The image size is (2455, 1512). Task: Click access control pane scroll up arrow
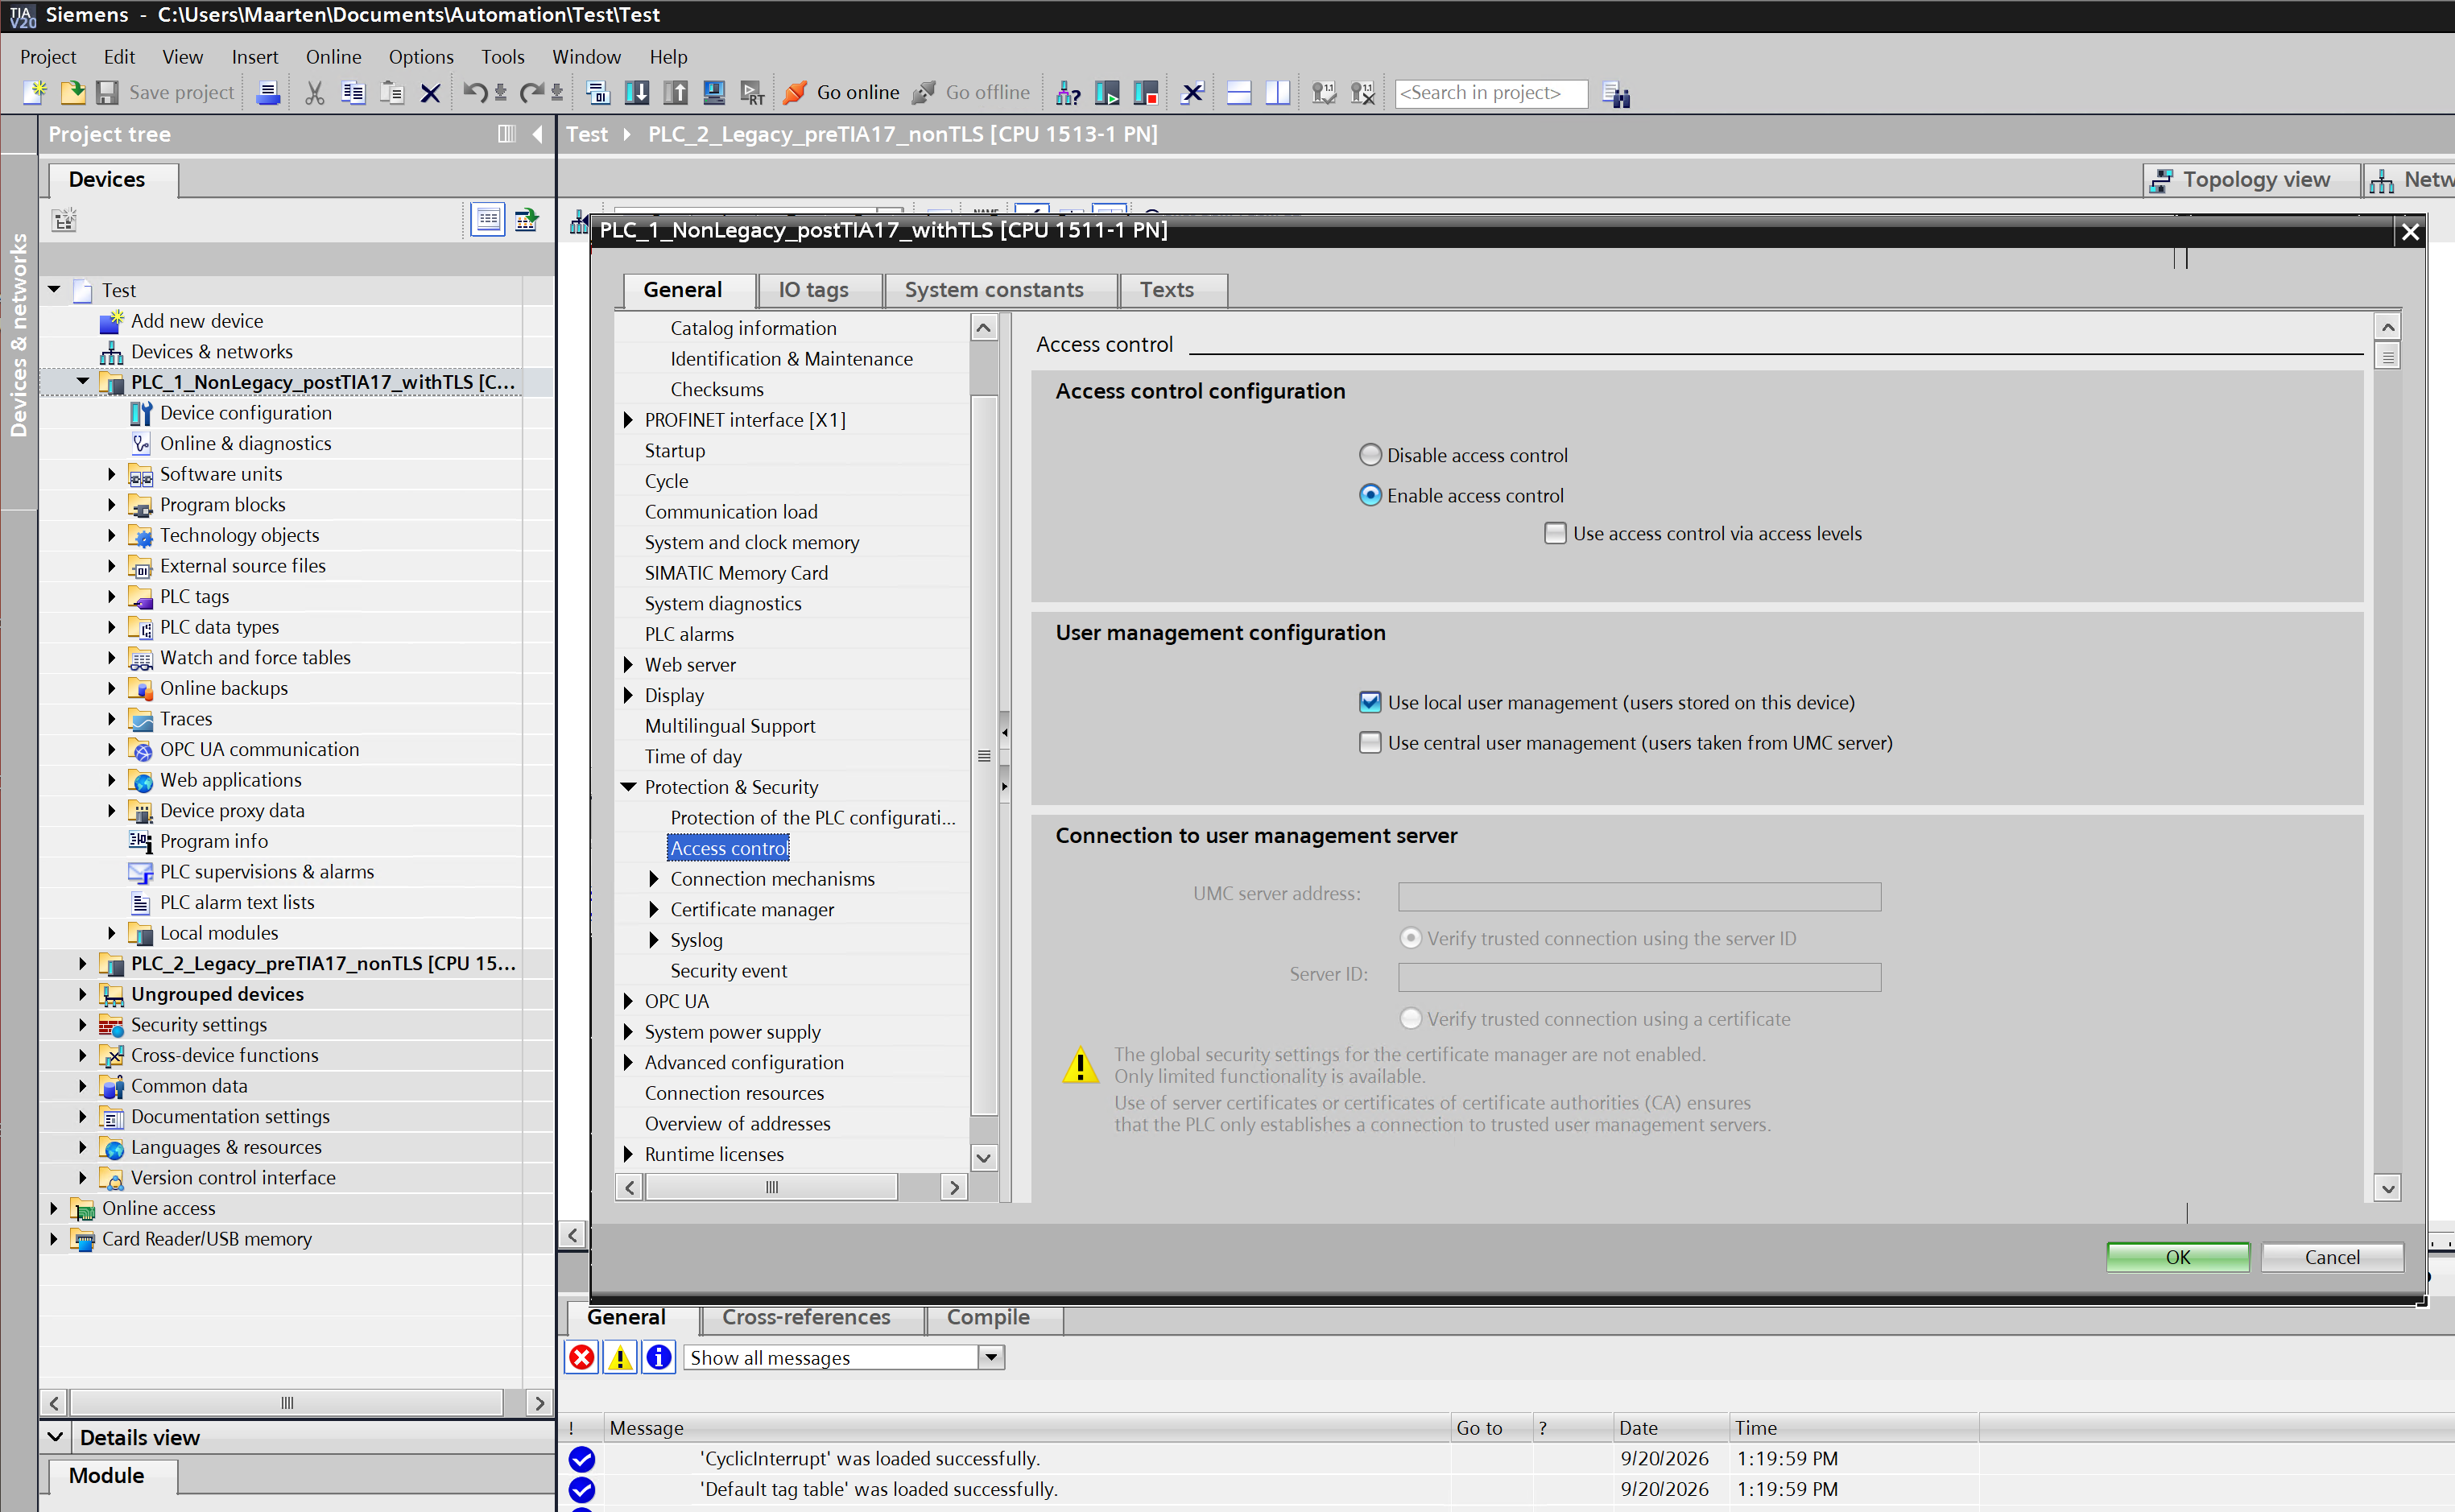pos(2387,327)
